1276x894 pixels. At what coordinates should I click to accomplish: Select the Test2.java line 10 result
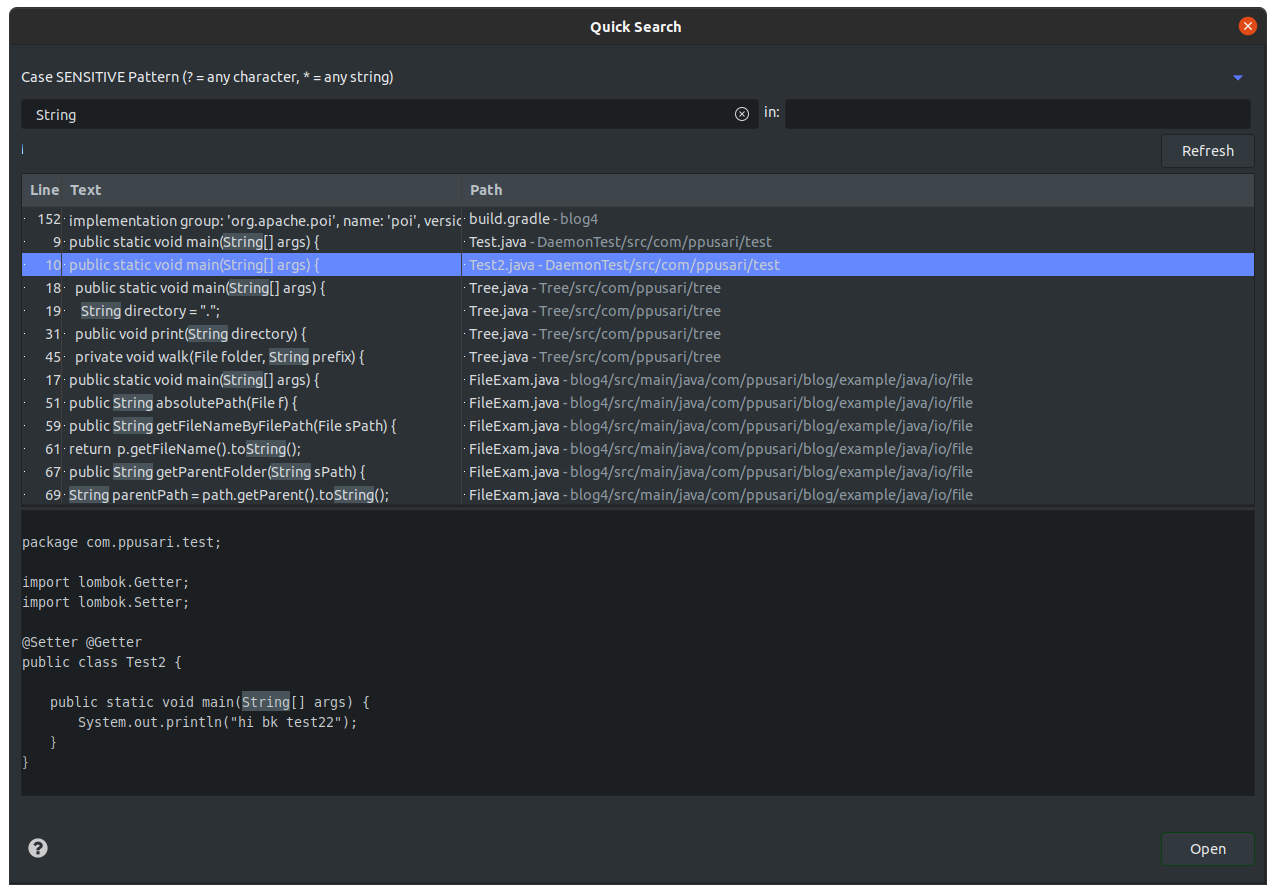point(638,265)
